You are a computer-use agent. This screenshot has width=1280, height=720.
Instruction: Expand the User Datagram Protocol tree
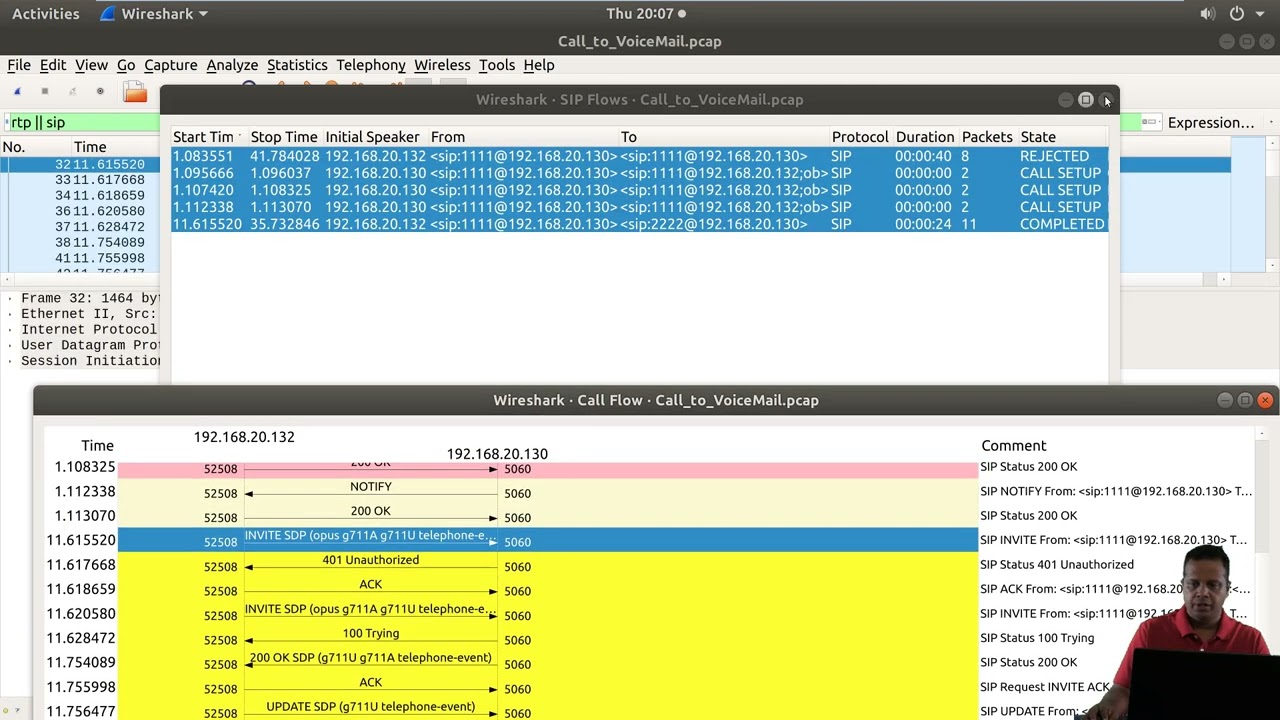click(x=10, y=345)
